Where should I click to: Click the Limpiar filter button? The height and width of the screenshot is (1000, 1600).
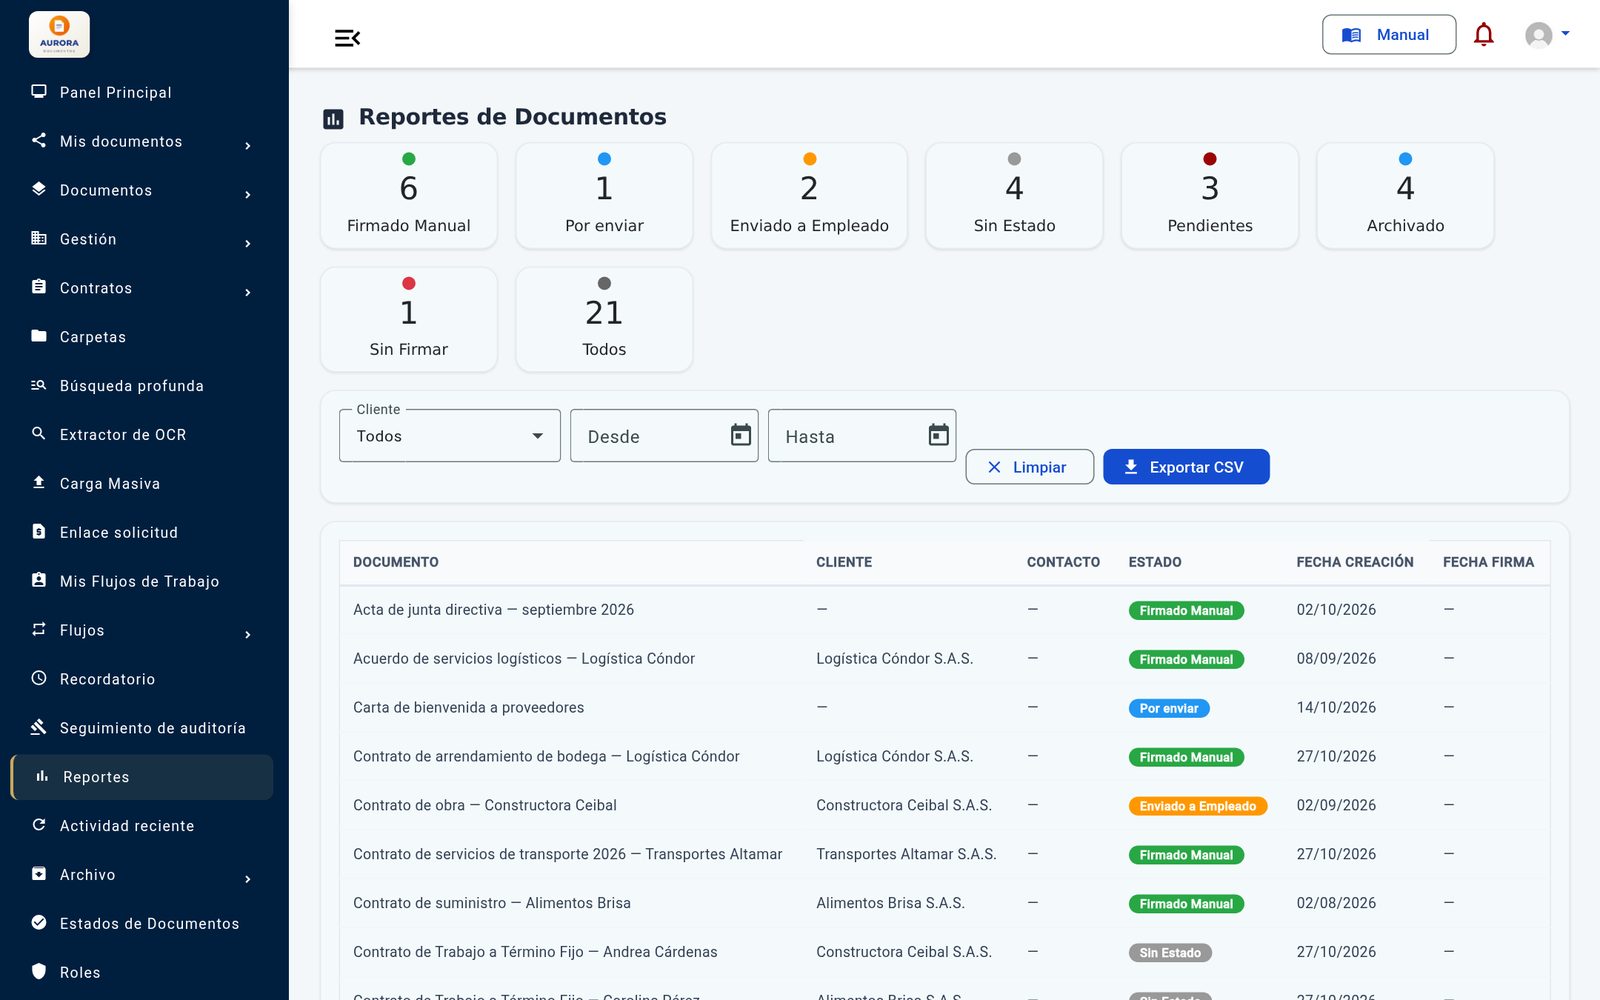tap(1029, 467)
